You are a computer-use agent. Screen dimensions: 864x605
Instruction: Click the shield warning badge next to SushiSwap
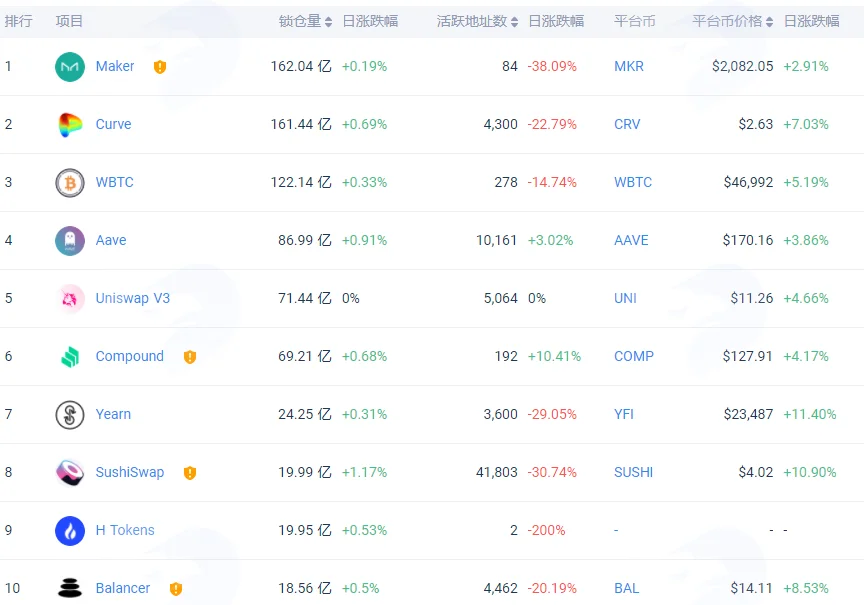point(190,473)
